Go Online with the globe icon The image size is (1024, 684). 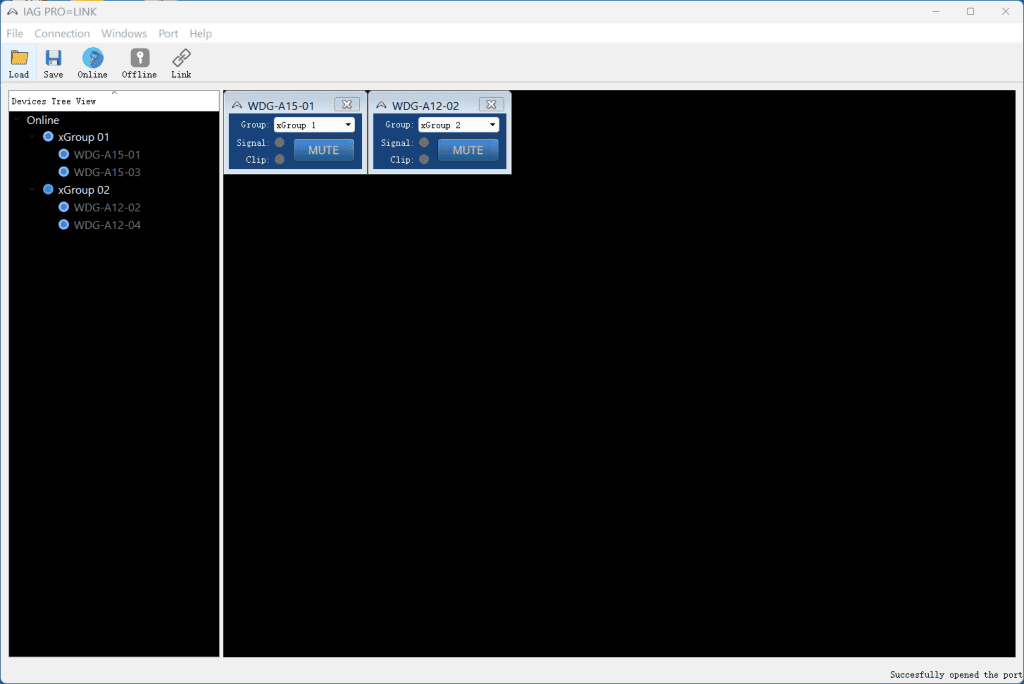pos(93,58)
